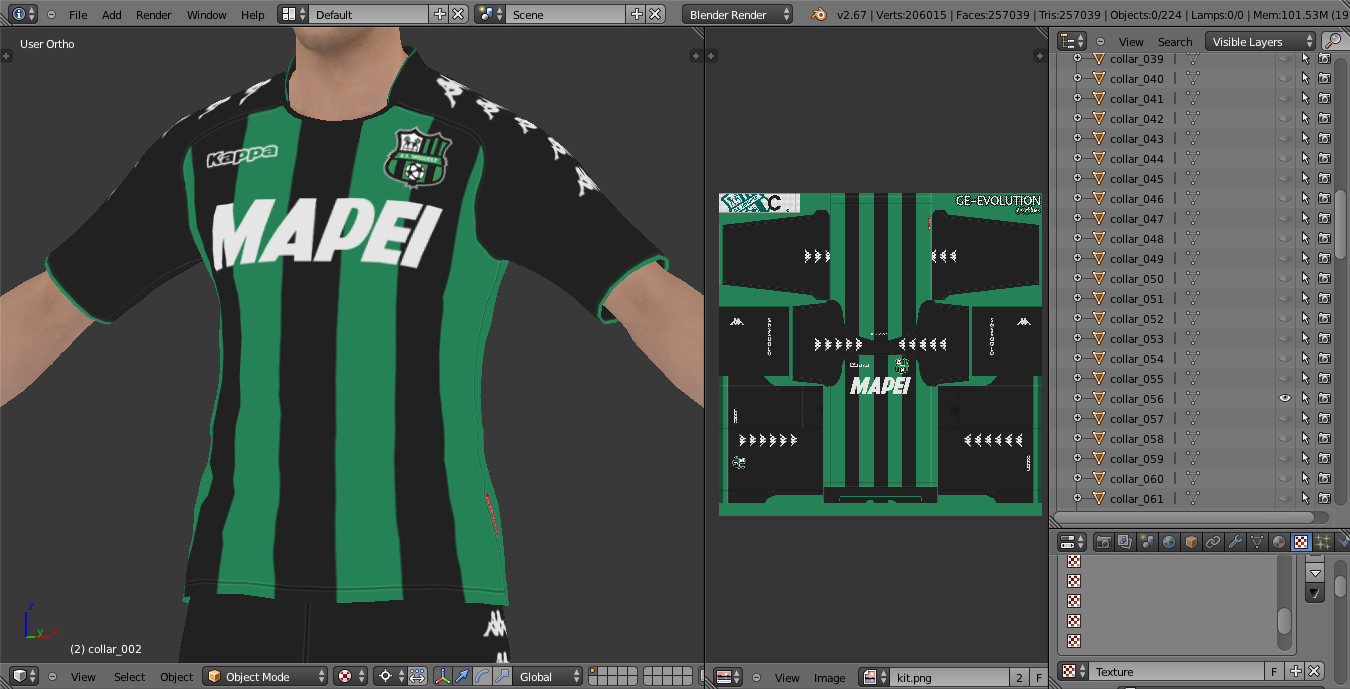
Task: Toggle renderability camera for collar_058
Action: (1325, 439)
